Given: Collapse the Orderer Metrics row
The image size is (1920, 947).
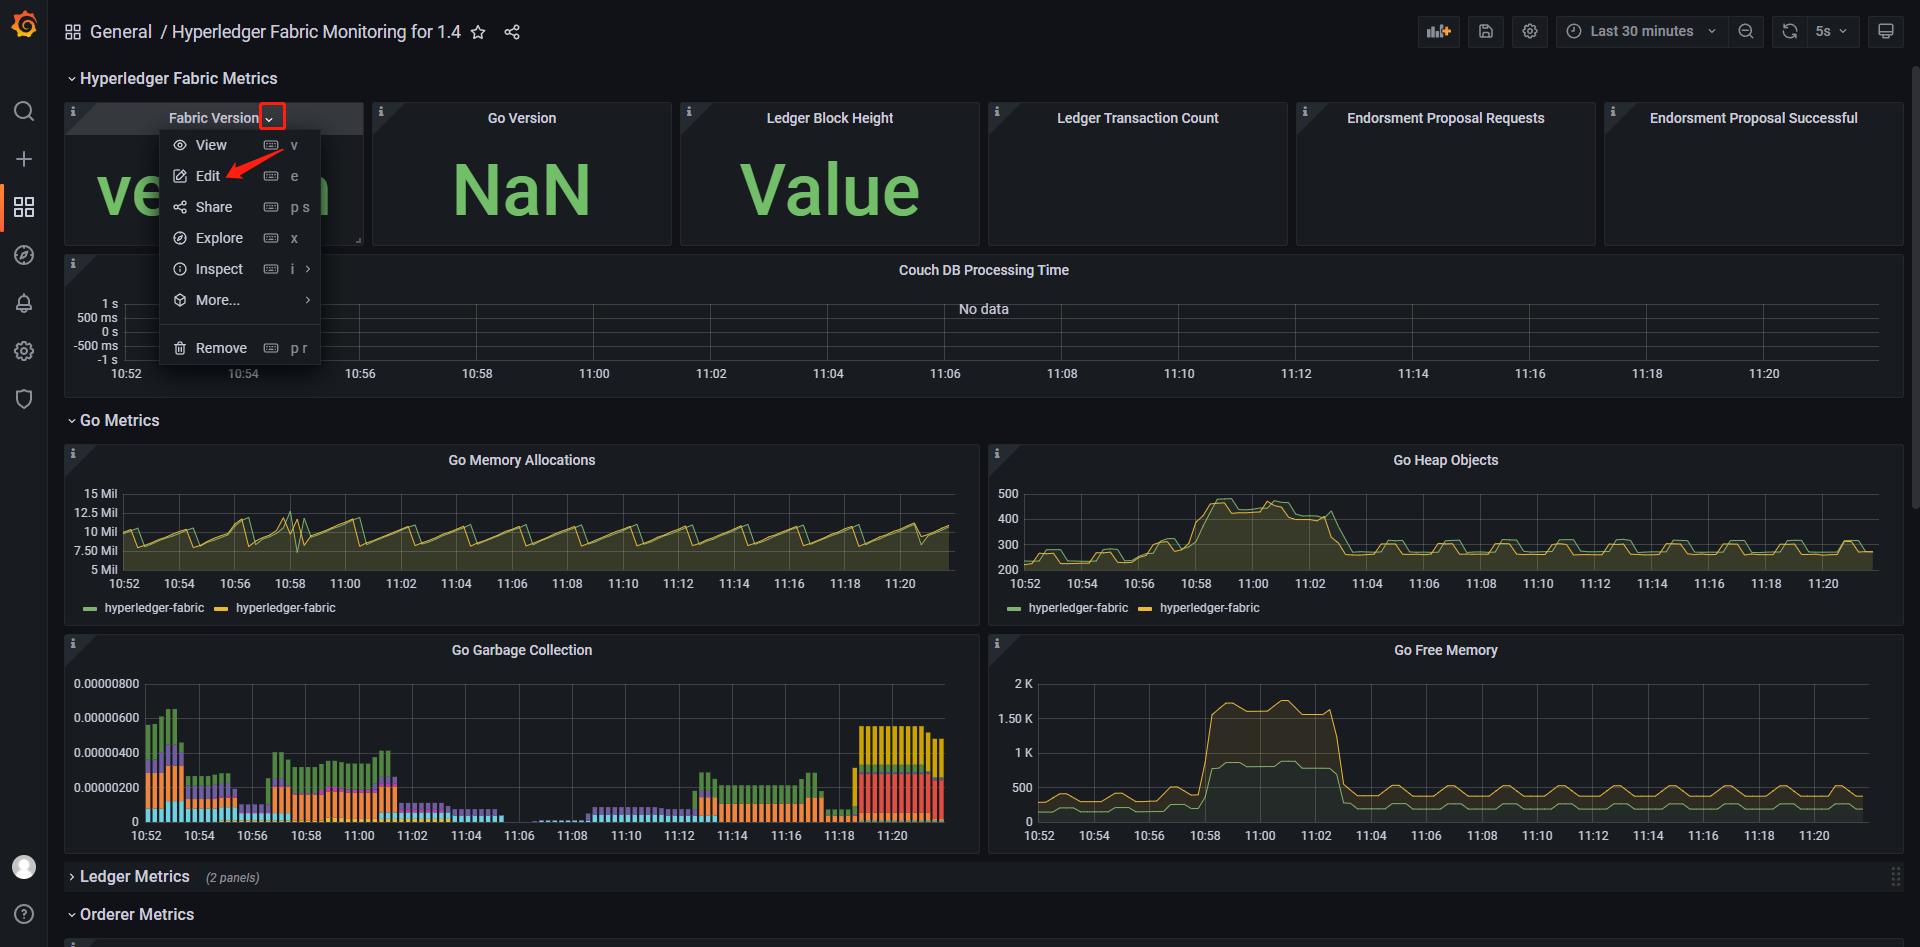Looking at the screenshot, I should click(131, 914).
